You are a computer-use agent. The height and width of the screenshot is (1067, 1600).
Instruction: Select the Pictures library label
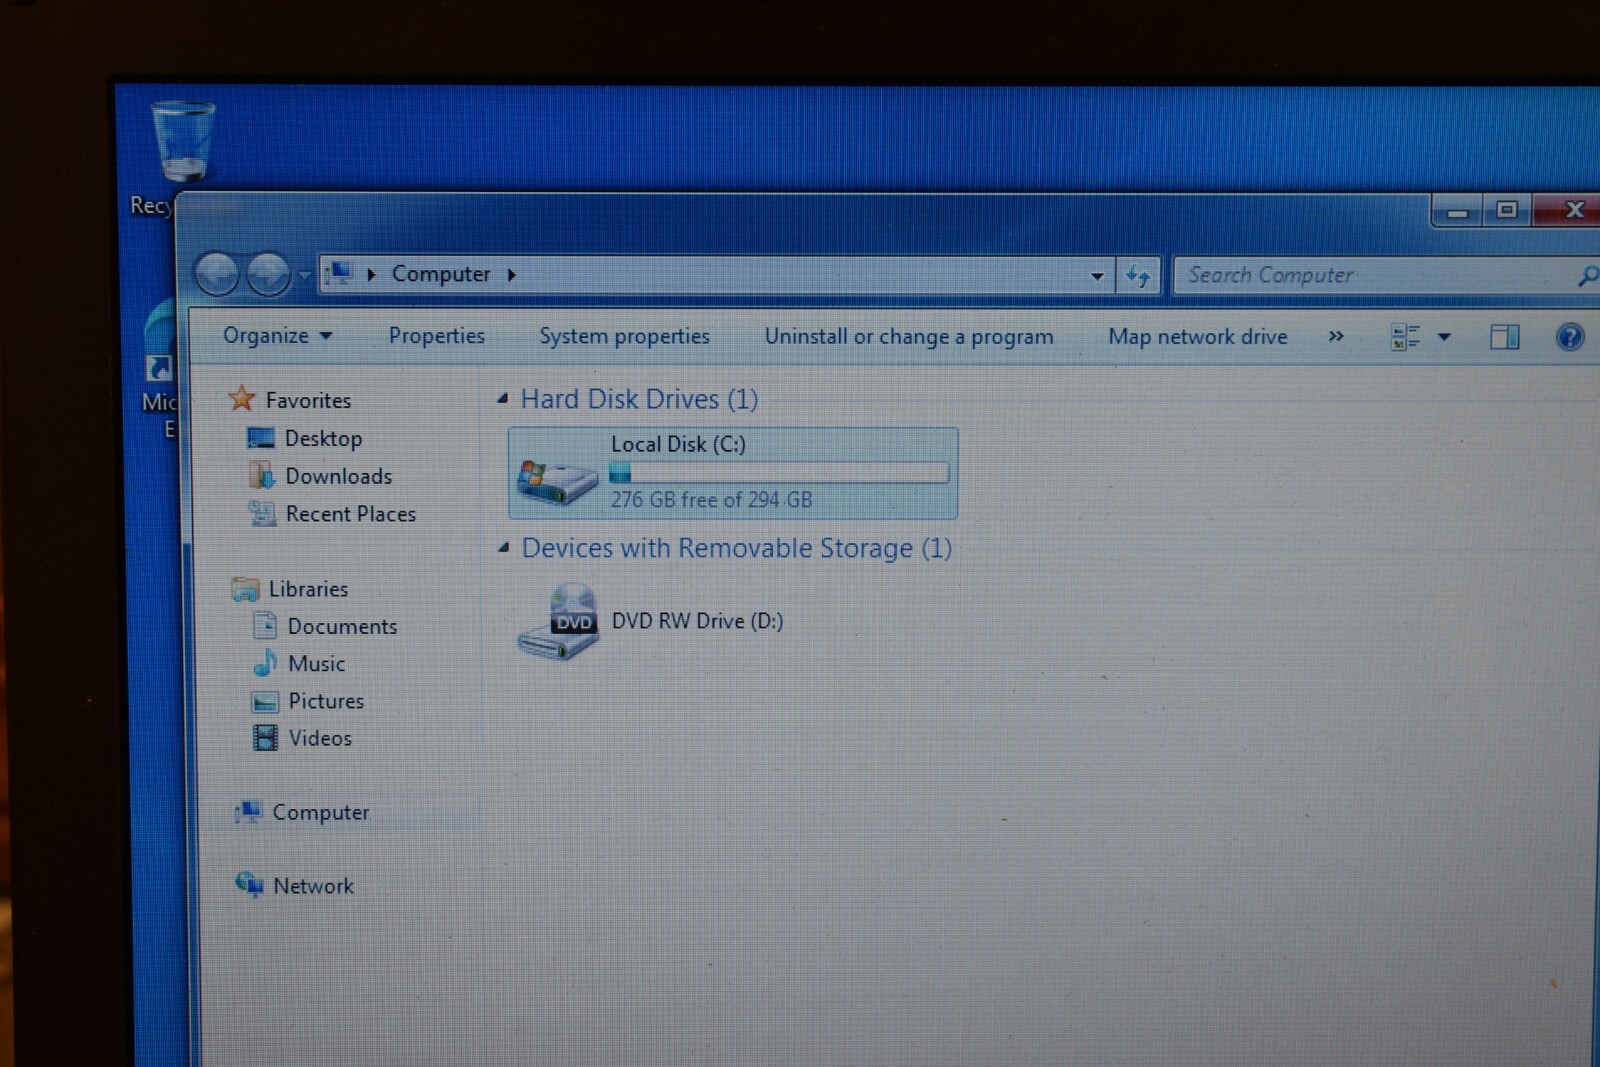pyautogui.click(x=326, y=701)
